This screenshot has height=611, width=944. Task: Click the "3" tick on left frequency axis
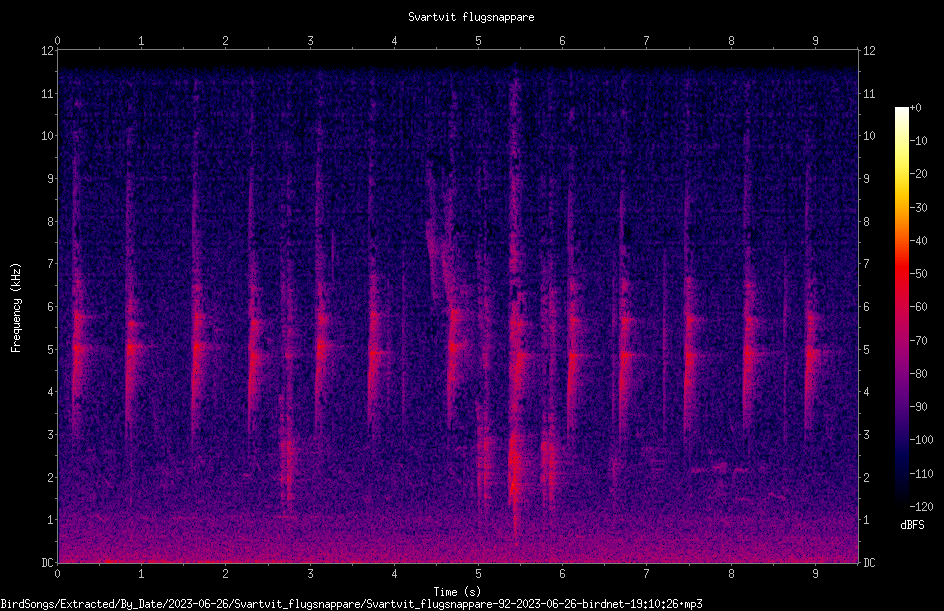pyautogui.click(x=51, y=435)
